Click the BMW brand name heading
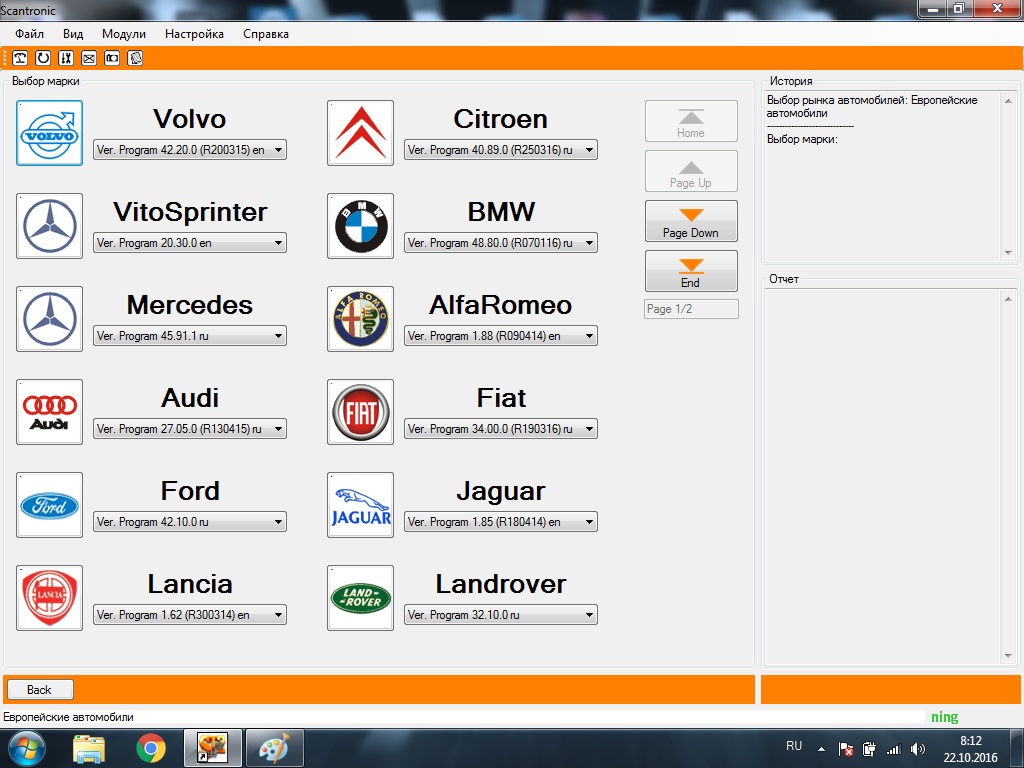Screen dimensions: 1024x768 coord(501,212)
